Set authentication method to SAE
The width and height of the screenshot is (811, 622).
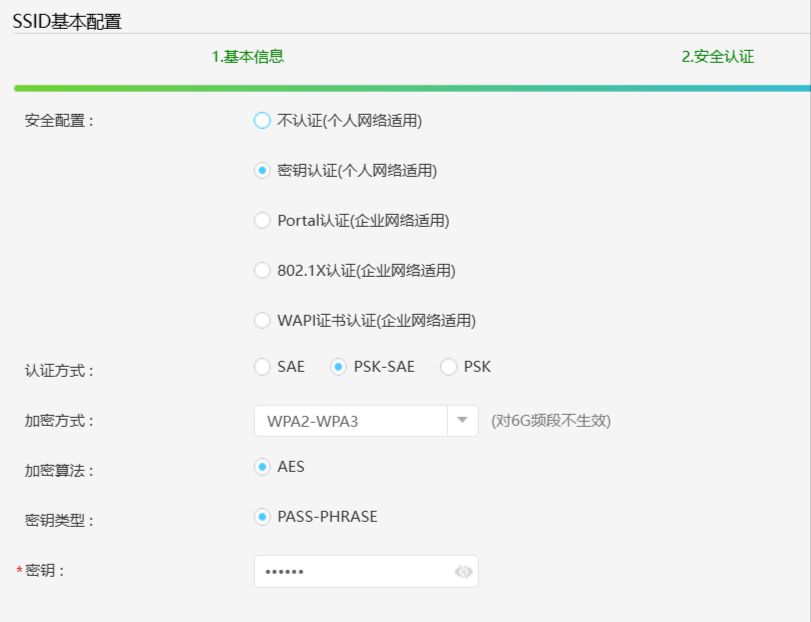tap(262, 367)
